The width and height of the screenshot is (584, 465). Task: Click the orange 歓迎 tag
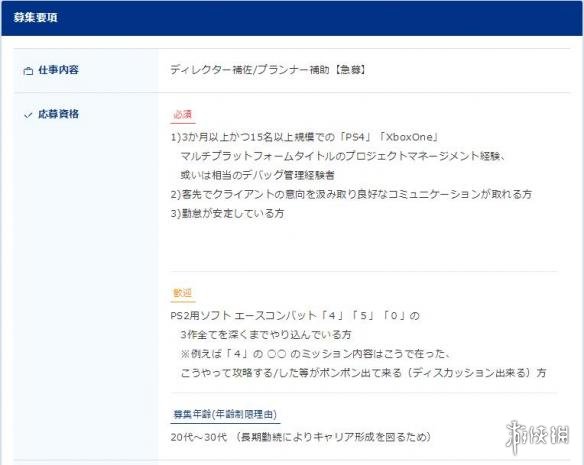(x=182, y=293)
